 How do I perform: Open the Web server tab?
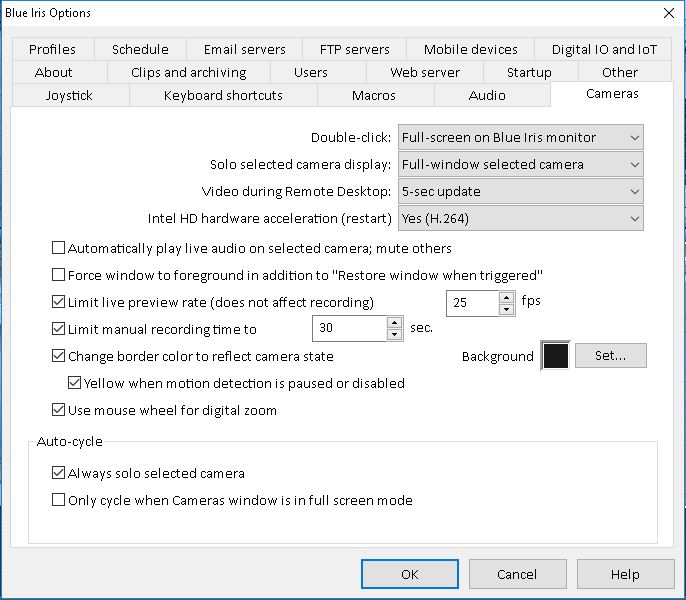click(x=425, y=72)
